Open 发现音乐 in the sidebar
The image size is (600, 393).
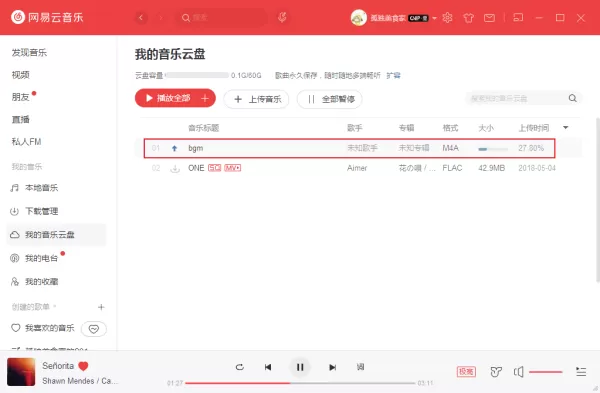tap(29, 53)
